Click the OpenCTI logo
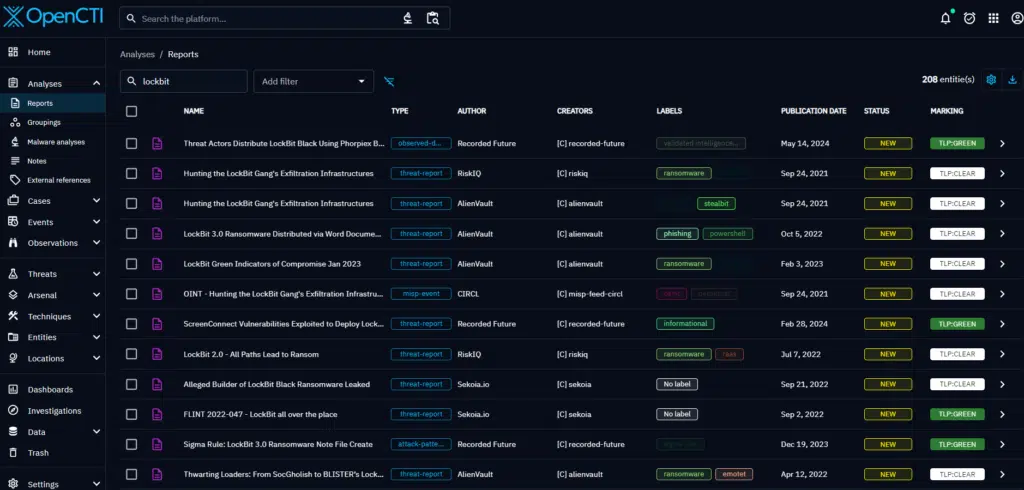The height and width of the screenshot is (490, 1024). 53,16
